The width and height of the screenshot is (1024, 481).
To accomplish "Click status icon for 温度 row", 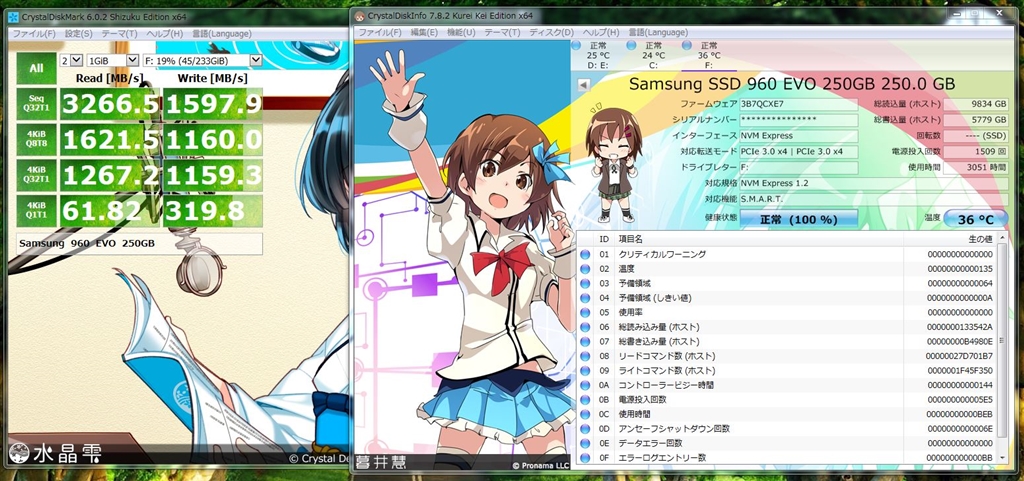I will [x=585, y=269].
